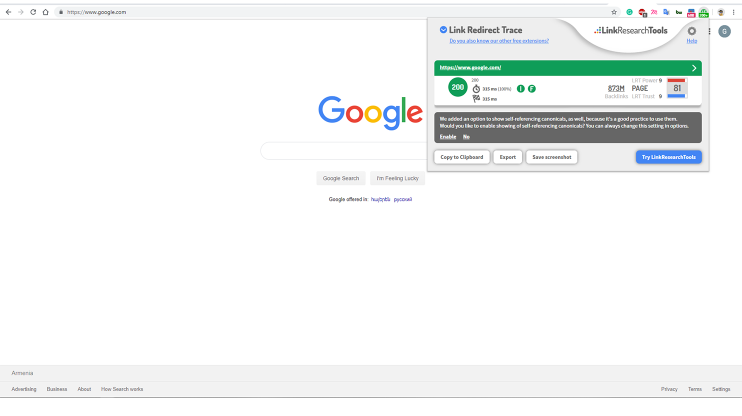Viewport: 742px width, 416px height.
Task: Open the pink extension icon in toolbar
Action: click(x=654, y=12)
